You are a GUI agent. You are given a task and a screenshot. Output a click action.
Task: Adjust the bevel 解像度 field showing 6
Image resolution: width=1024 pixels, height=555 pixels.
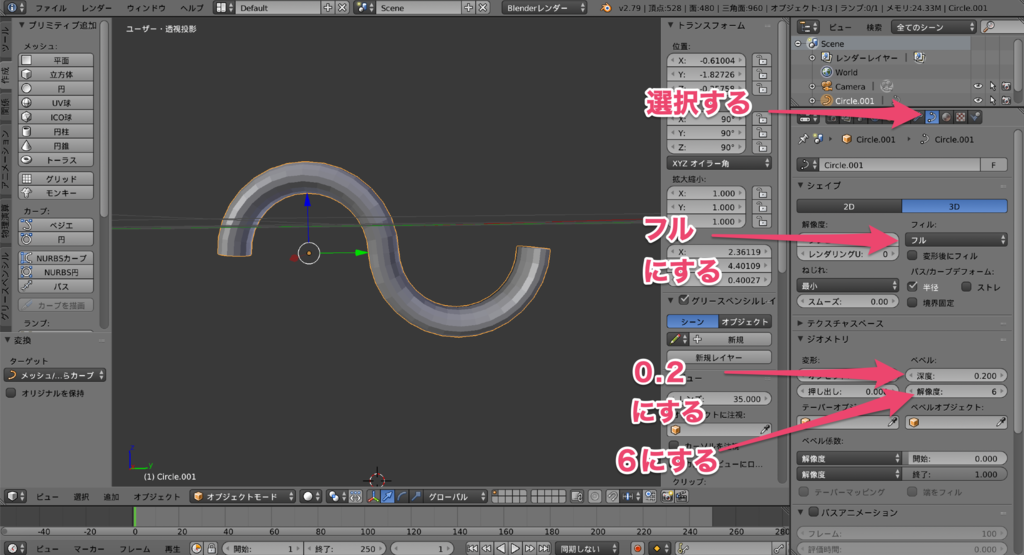[x=956, y=391]
